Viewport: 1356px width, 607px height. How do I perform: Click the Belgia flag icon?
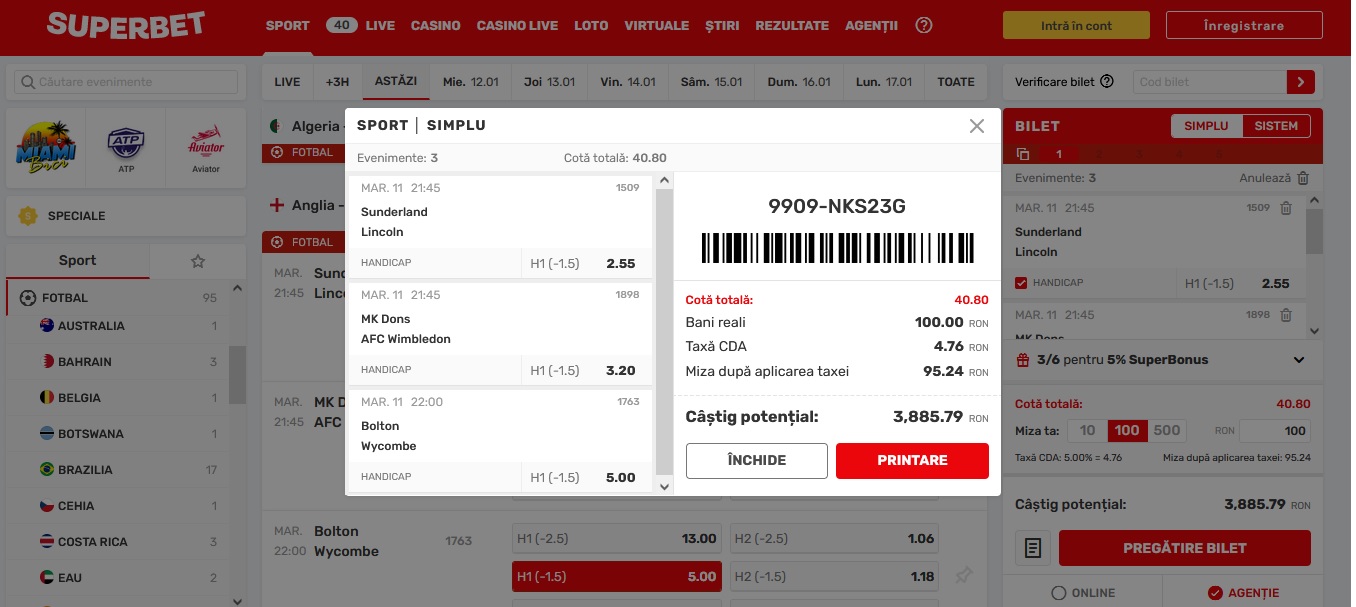point(46,398)
